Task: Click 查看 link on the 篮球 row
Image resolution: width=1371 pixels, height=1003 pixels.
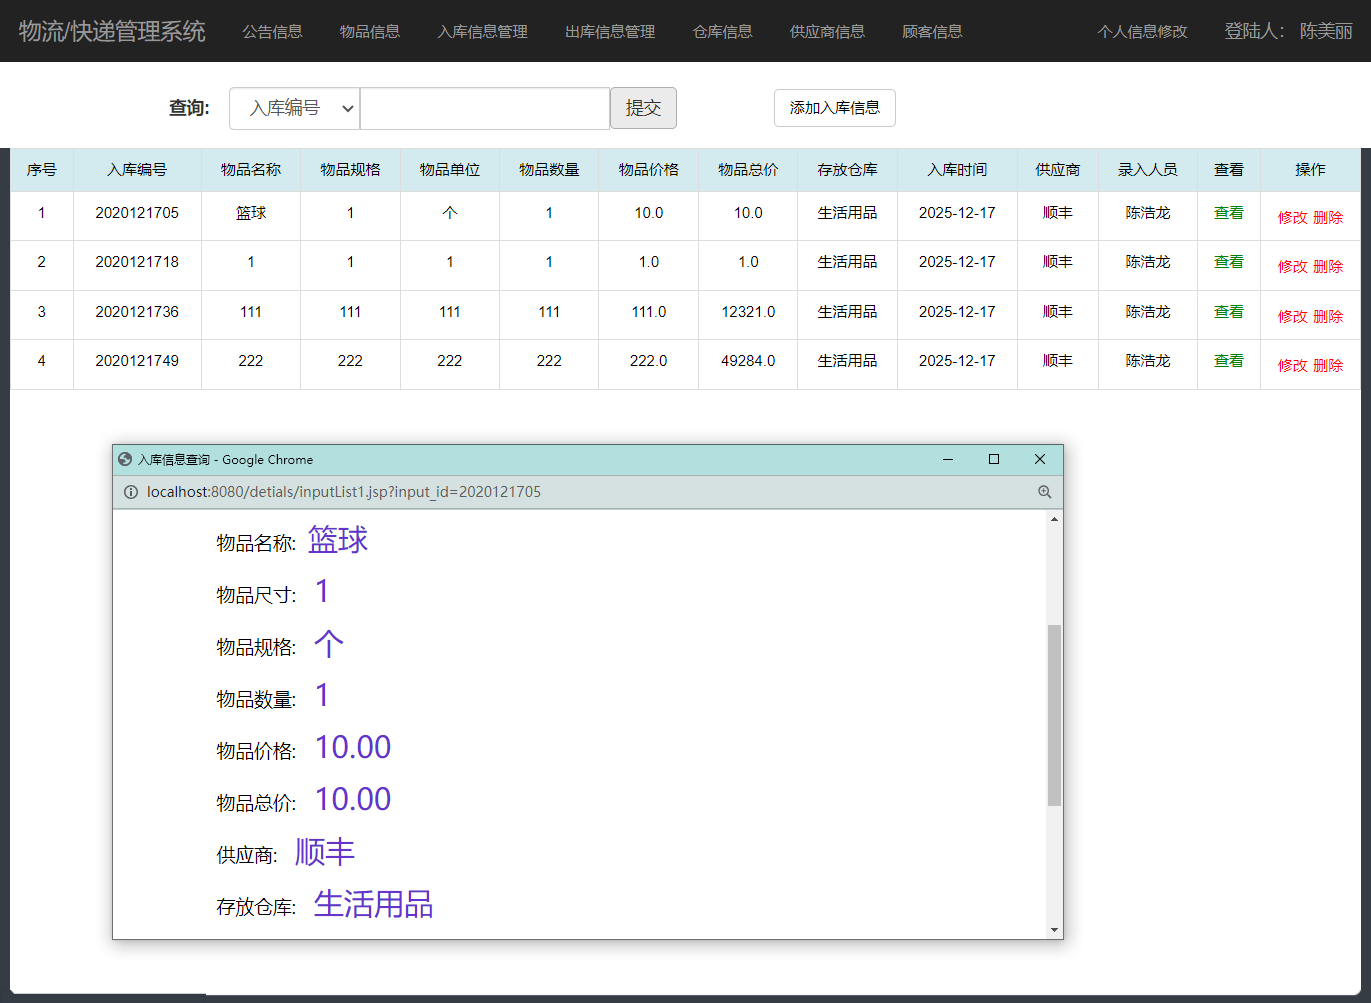Action: [1228, 212]
